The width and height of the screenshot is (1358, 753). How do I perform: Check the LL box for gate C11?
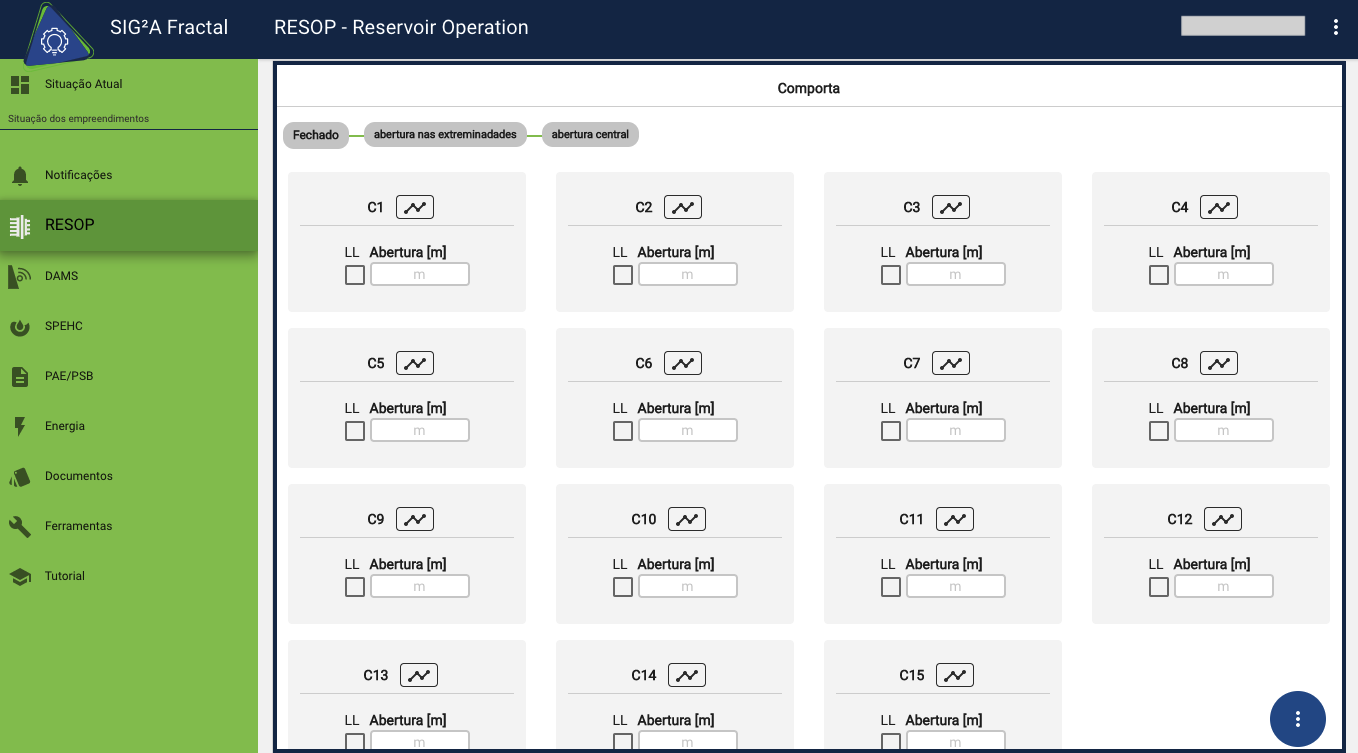891,587
